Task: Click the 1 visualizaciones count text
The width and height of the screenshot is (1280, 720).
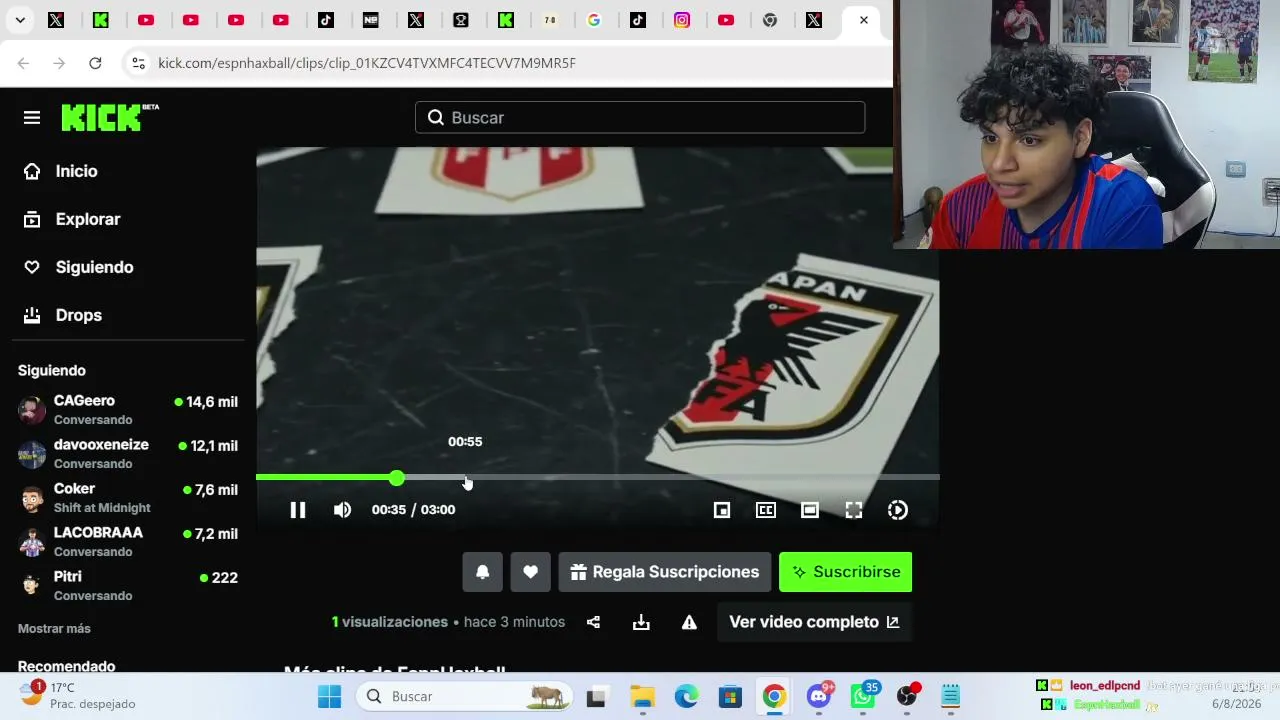Action: [390, 622]
